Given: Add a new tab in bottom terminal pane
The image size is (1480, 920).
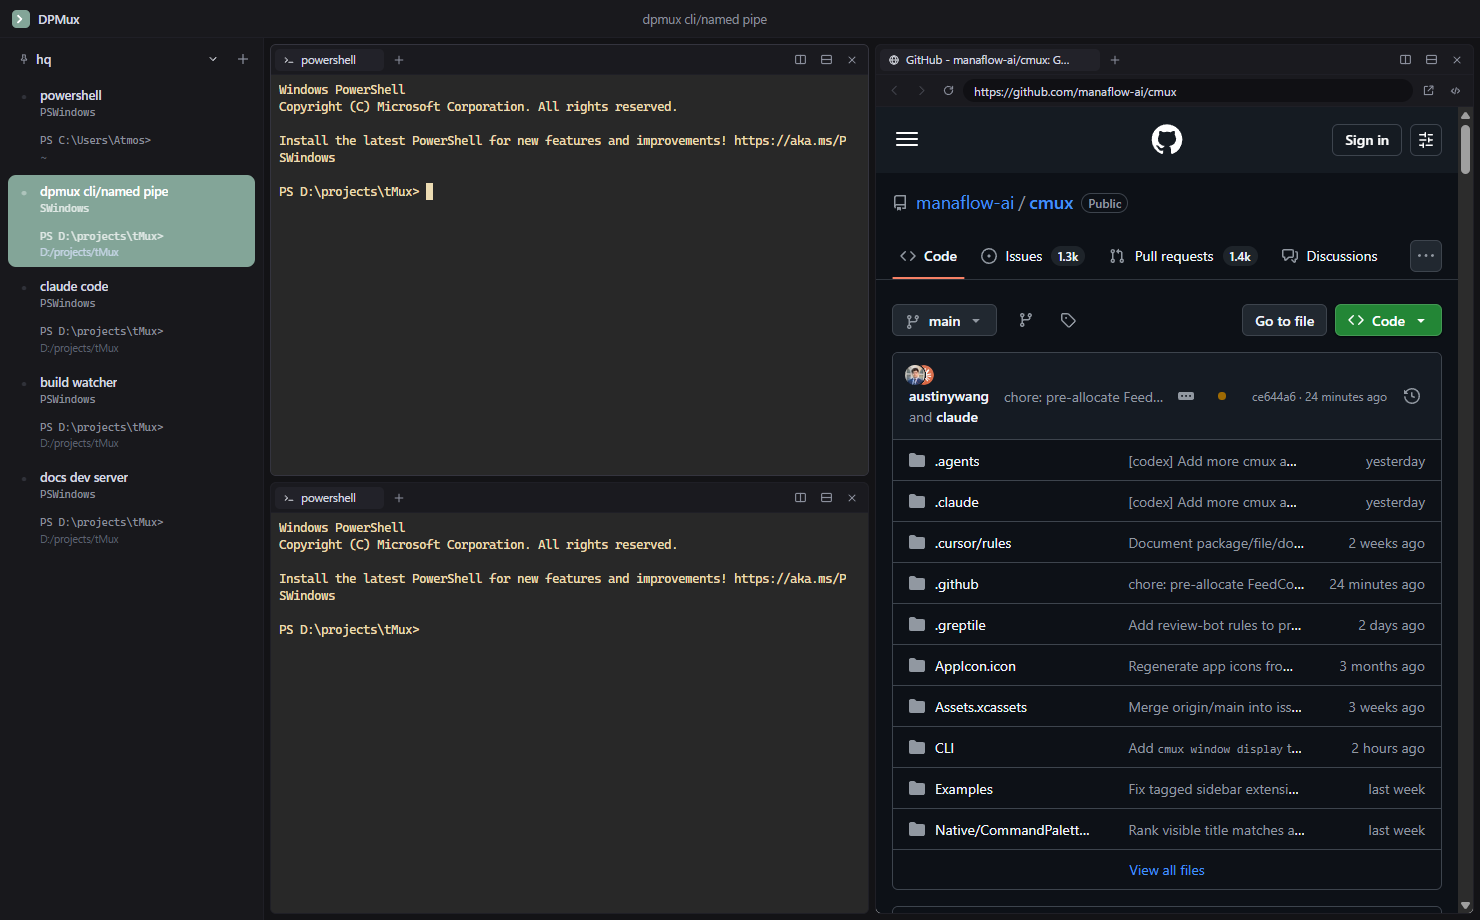Looking at the screenshot, I should pyautogui.click(x=399, y=498).
